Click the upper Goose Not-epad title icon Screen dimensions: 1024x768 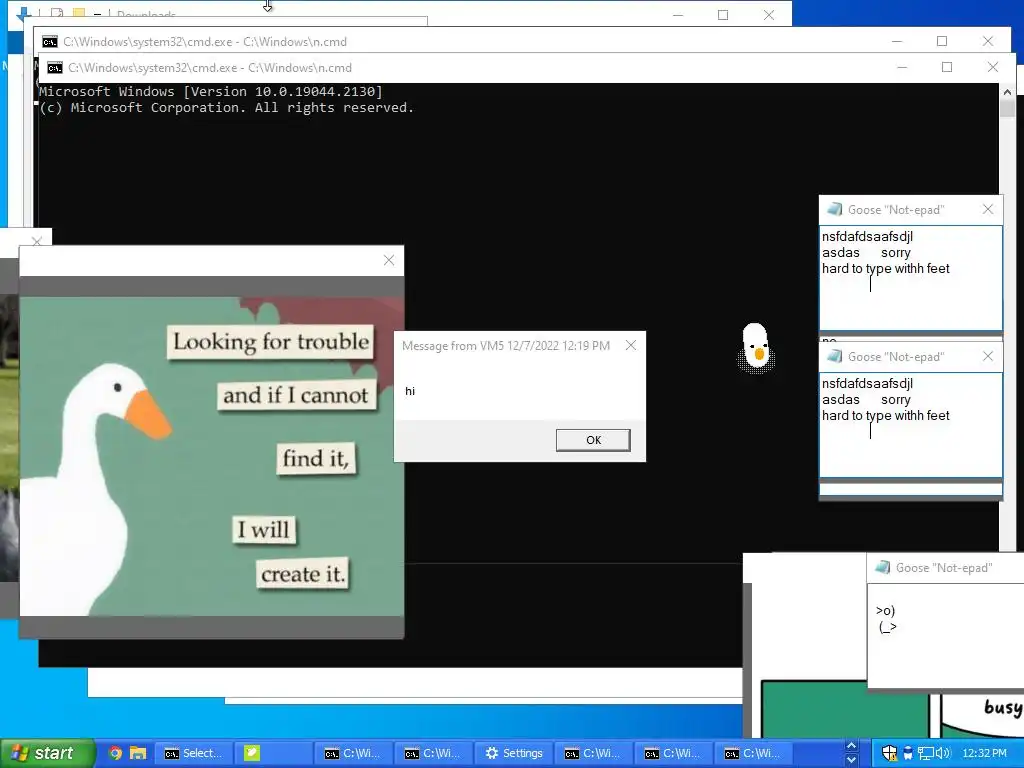[834, 210]
